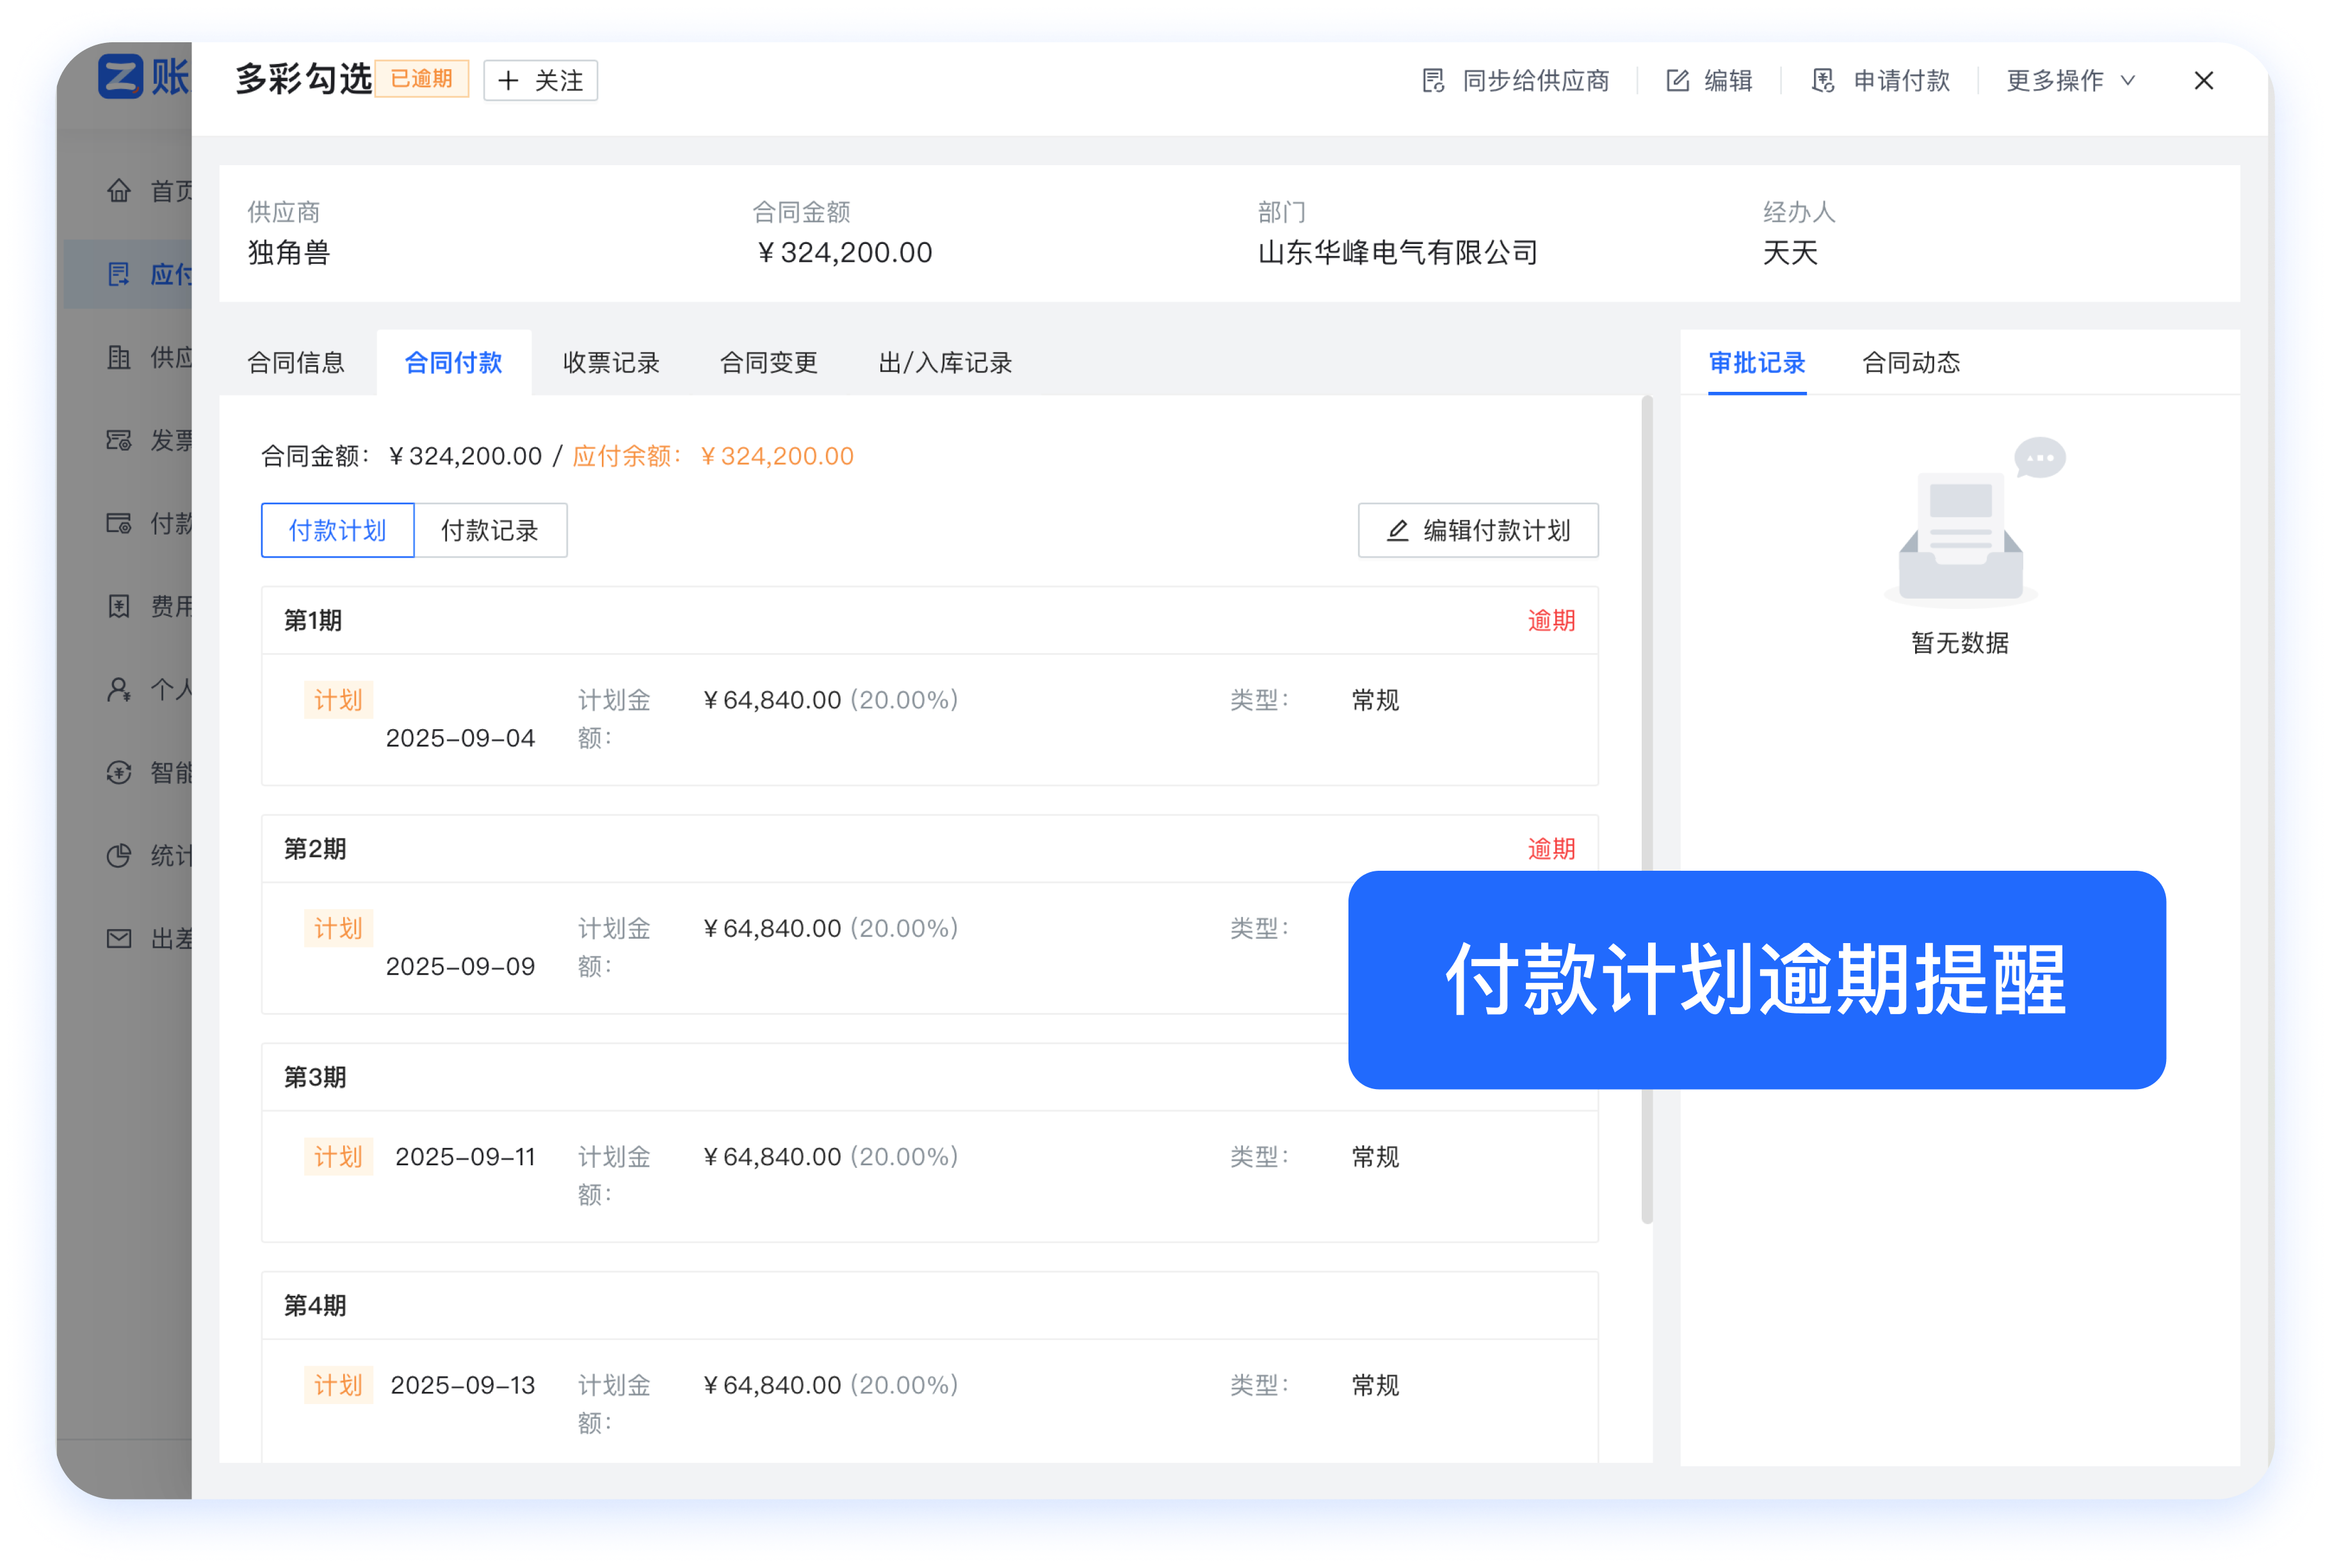Image resolution: width=2330 pixels, height=1568 pixels.
Task: Click the personal user icon in sidebar
Action: tap(119, 690)
